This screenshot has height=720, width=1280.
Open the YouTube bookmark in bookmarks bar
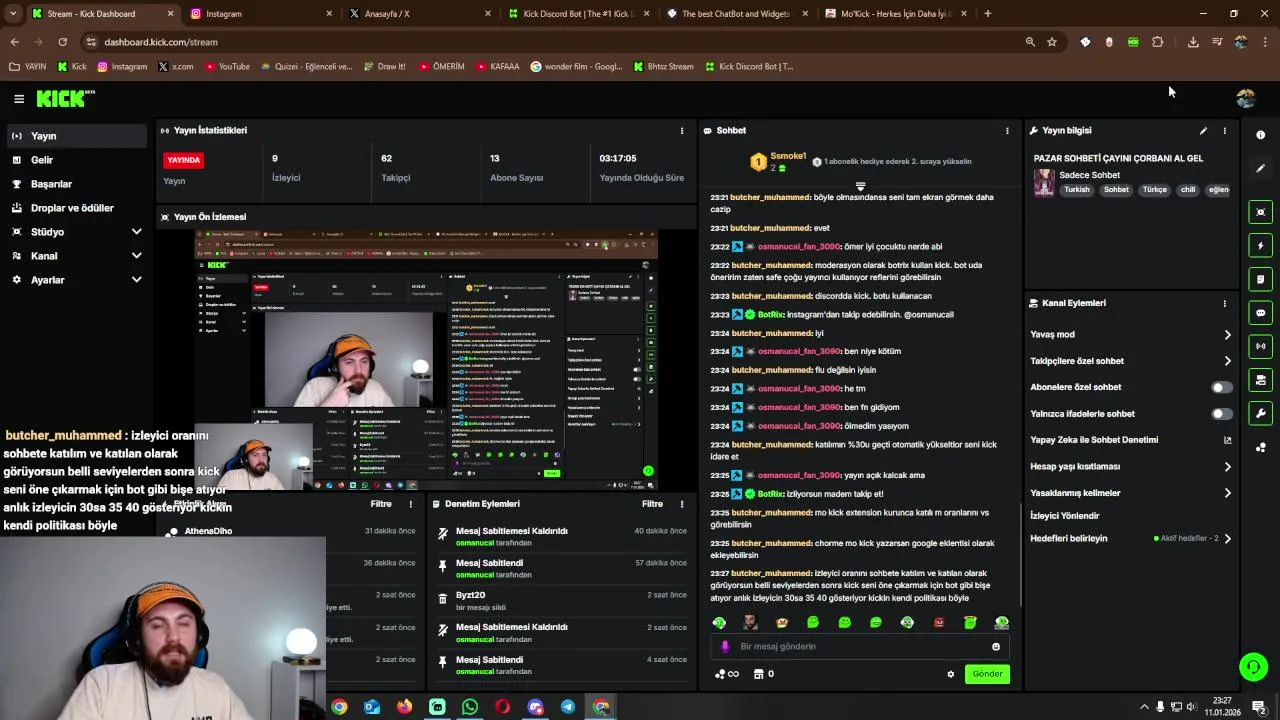pos(227,67)
